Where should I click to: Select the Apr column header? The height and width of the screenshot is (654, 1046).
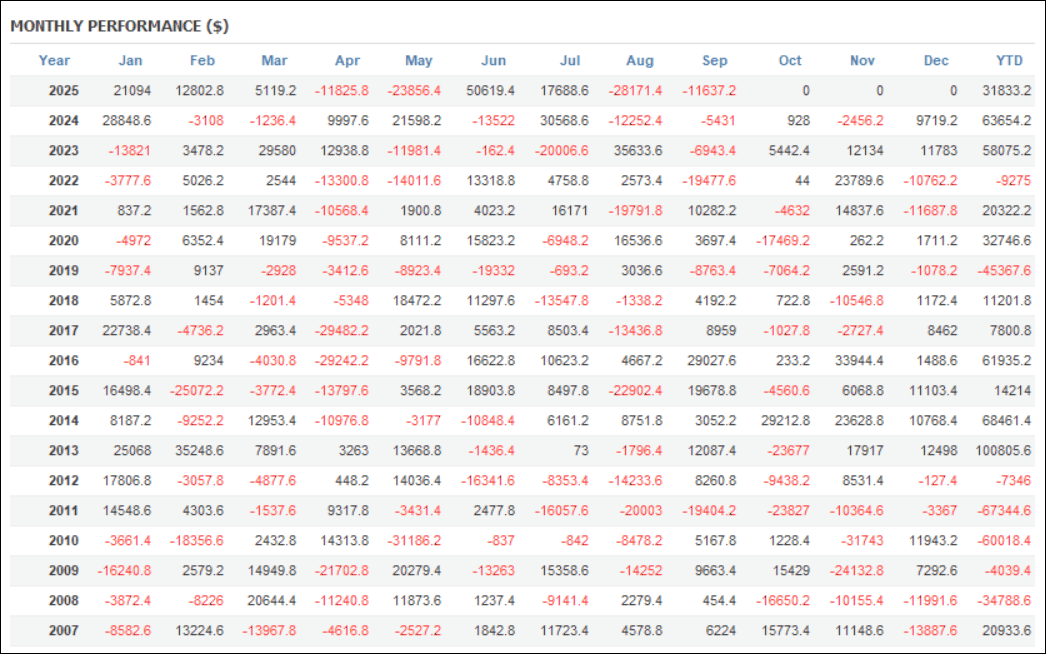click(346, 60)
